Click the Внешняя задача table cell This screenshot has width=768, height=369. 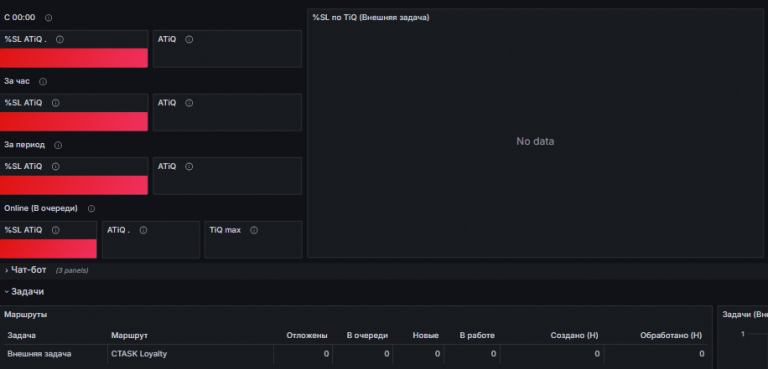[39, 354]
